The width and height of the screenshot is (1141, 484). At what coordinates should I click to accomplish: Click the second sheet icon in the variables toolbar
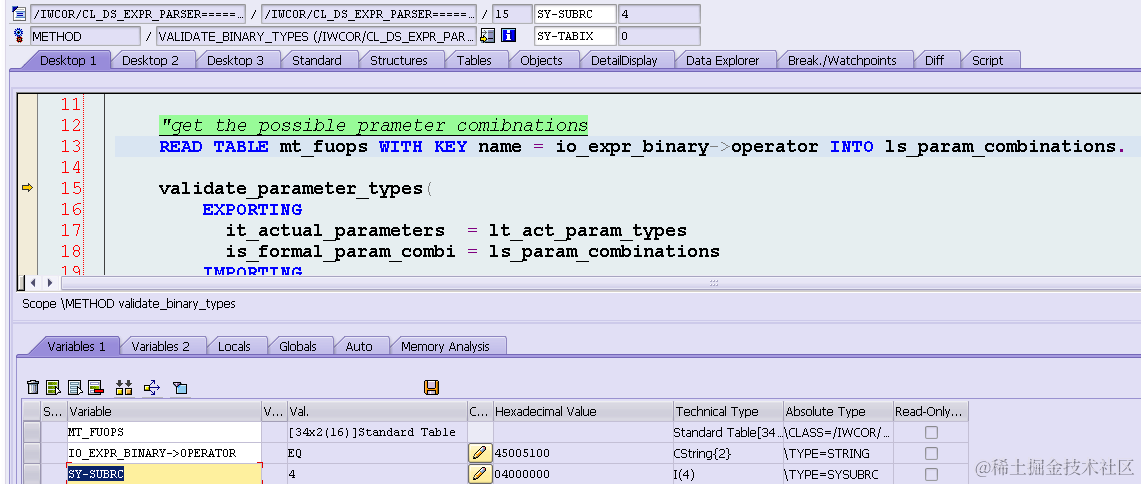pos(74,387)
